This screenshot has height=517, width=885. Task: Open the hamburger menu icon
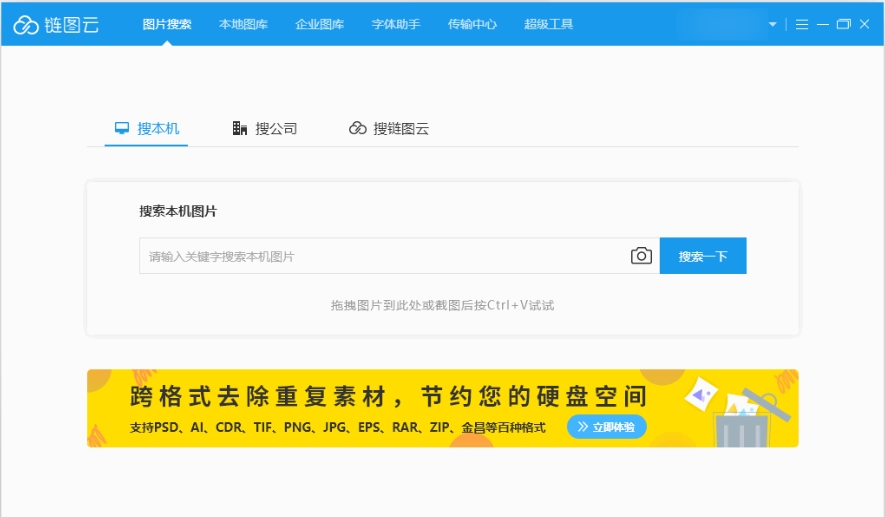click(801, 24)
